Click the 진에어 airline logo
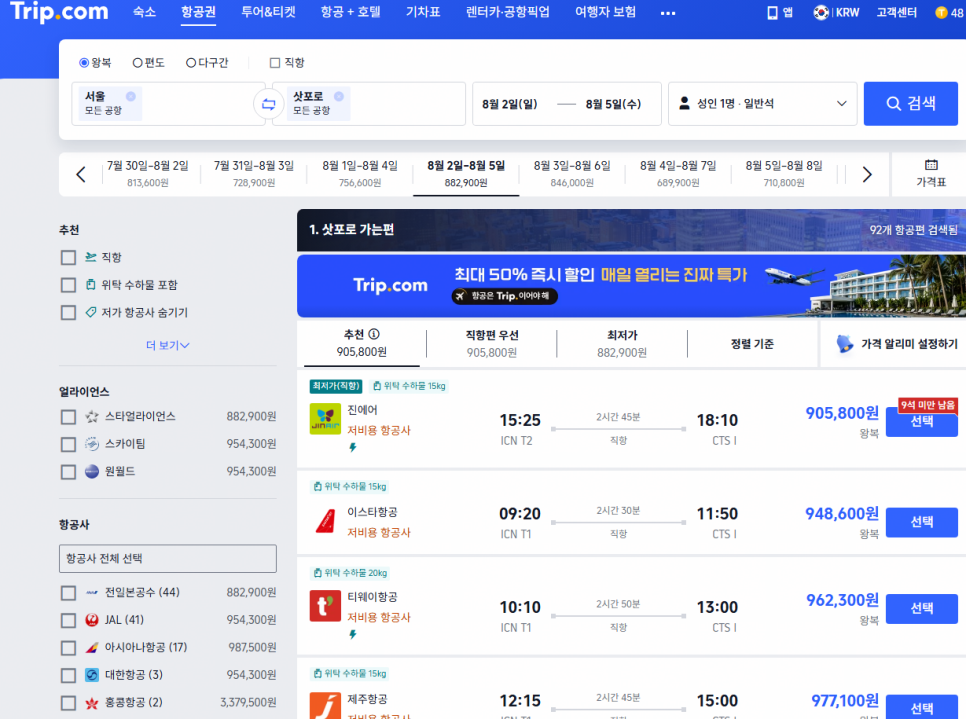The image size is (966, 719). 325,419
